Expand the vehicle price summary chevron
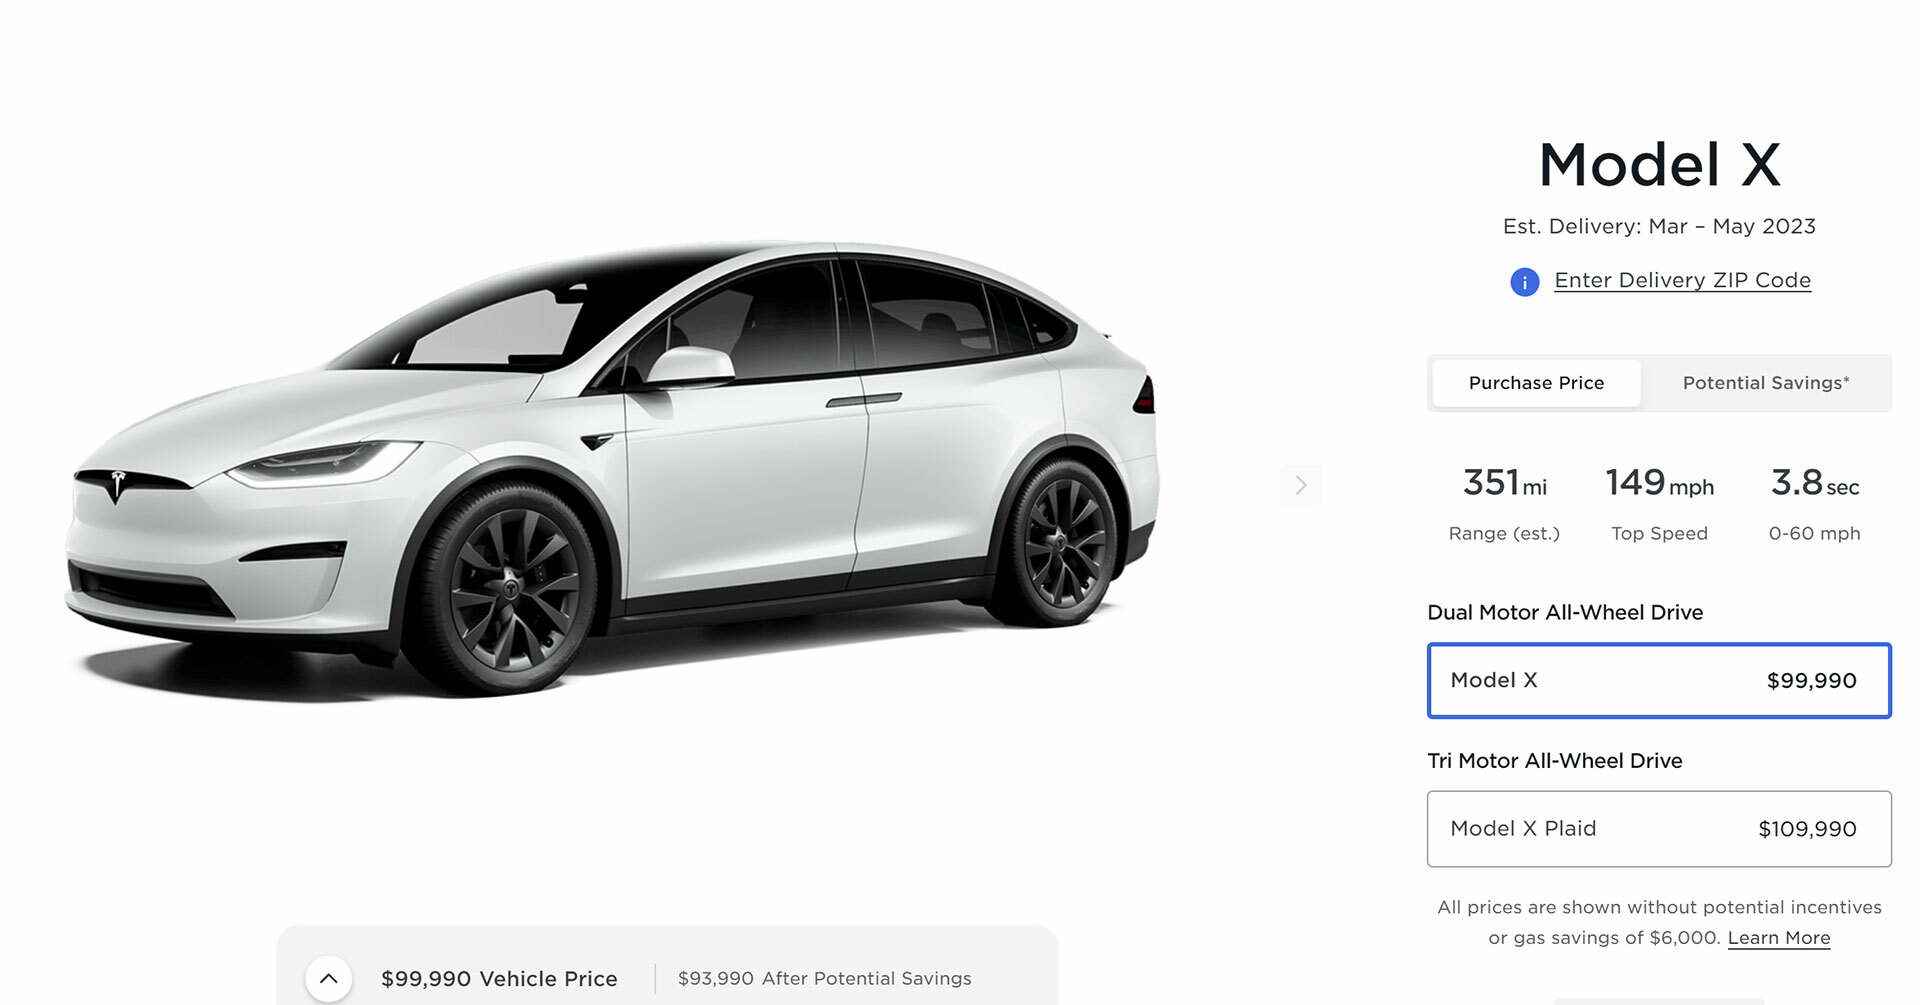 pos(328,979)
